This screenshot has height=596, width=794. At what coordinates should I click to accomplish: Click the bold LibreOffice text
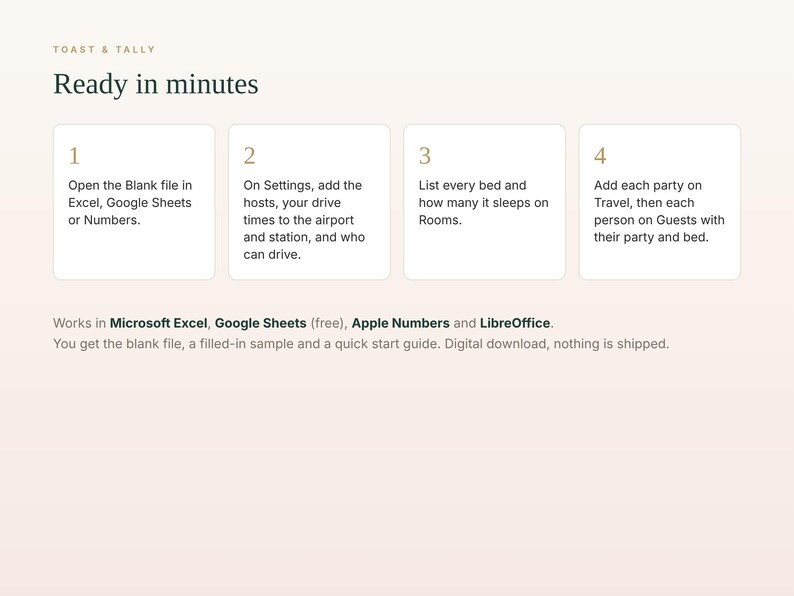515,323
